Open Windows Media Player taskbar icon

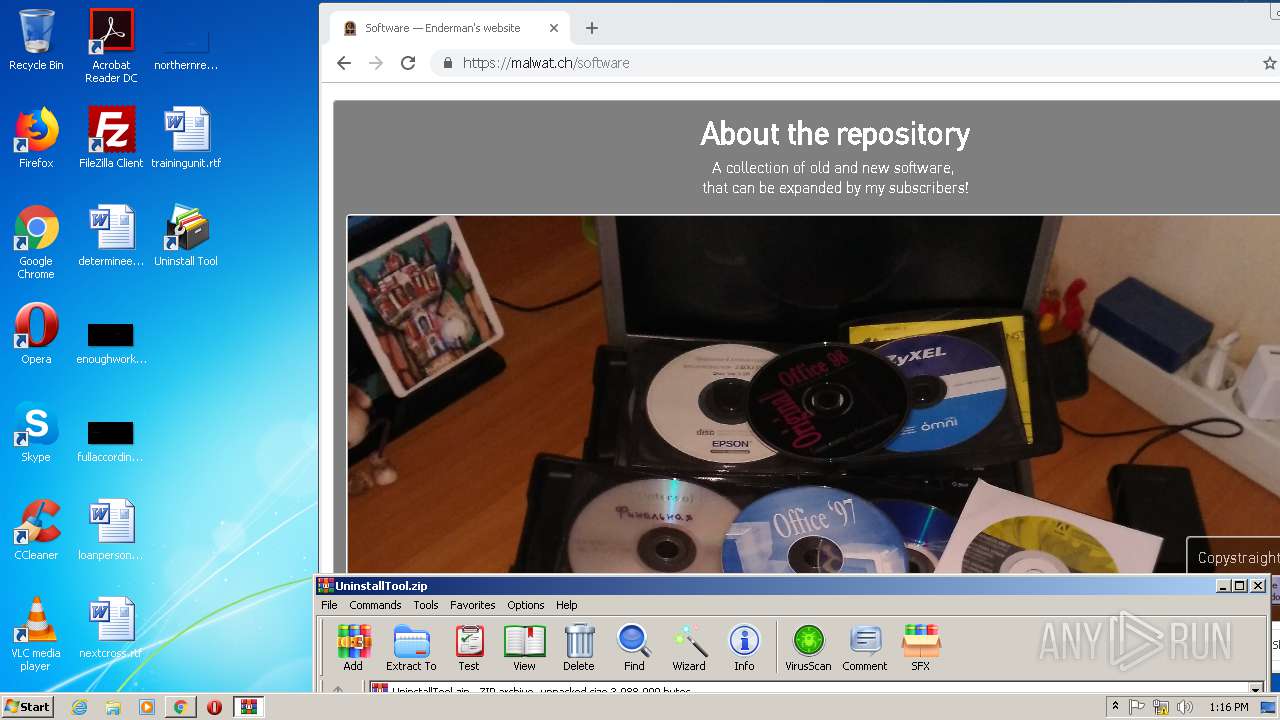tap(147, 707)
